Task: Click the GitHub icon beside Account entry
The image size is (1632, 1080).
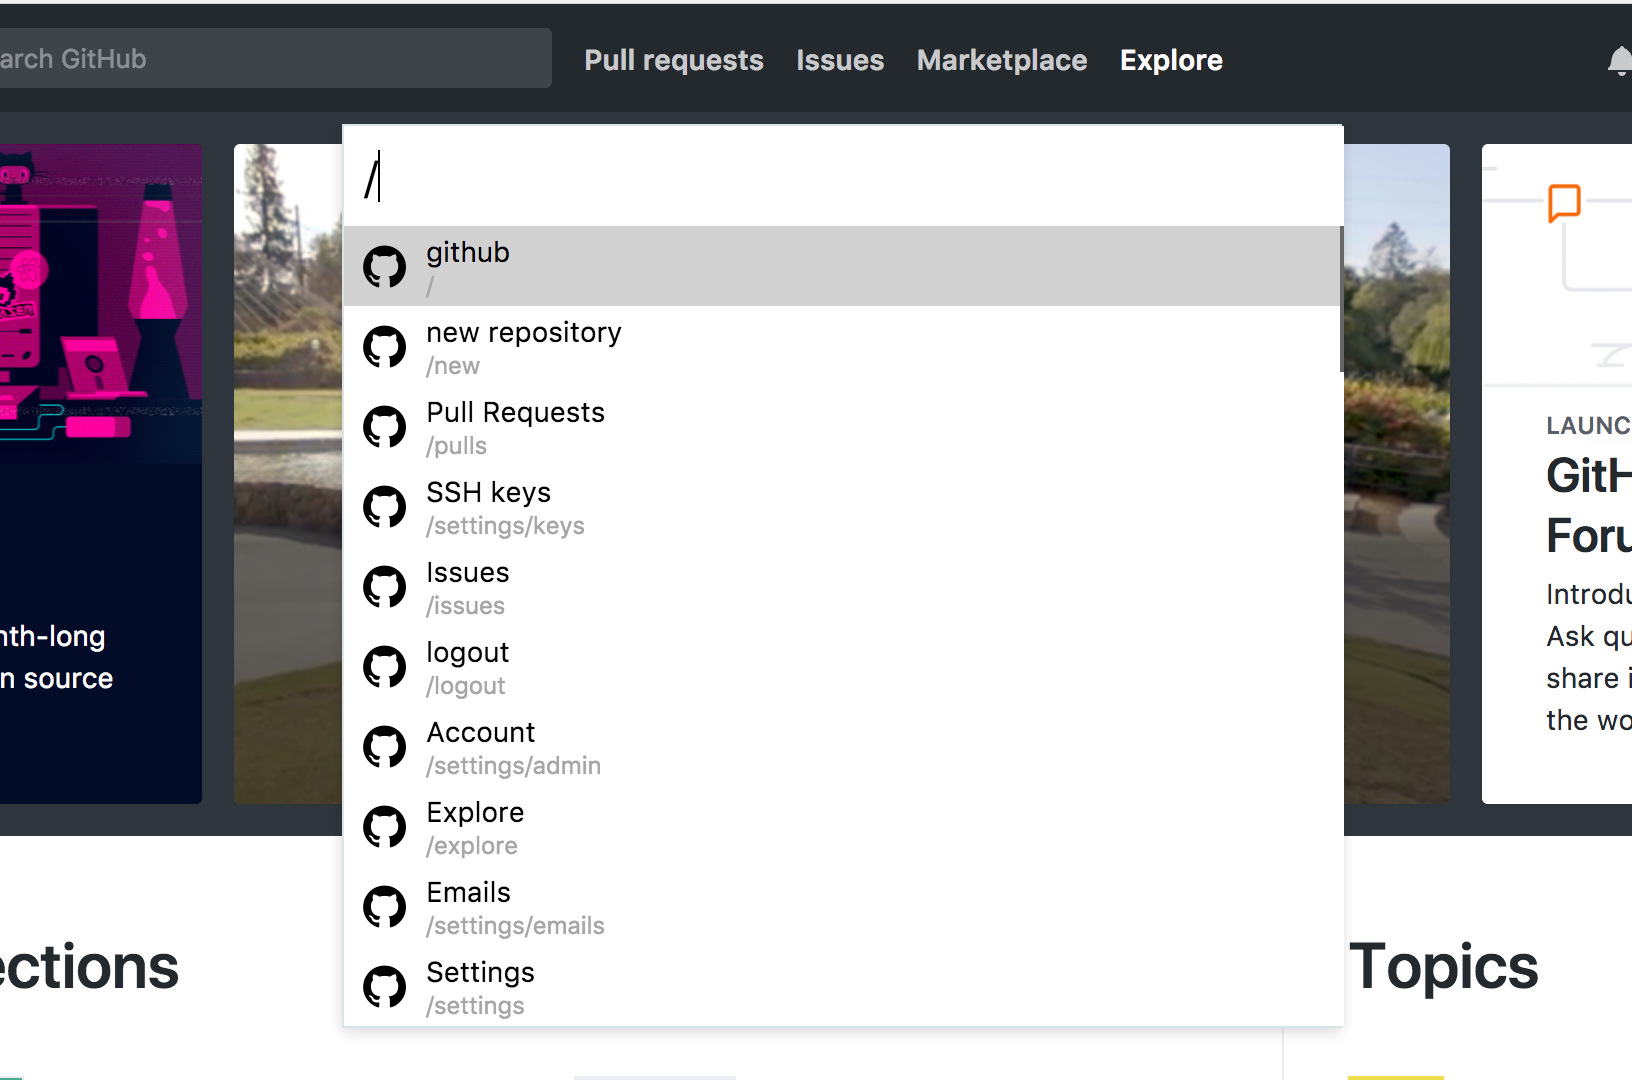Action: (384, 747)
